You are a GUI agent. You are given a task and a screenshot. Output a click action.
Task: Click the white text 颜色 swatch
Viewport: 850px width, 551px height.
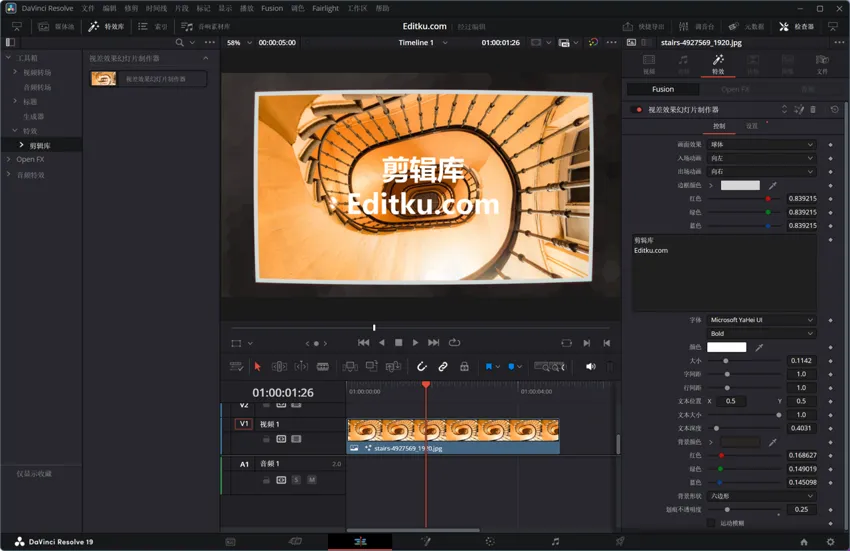click(726, 347)
